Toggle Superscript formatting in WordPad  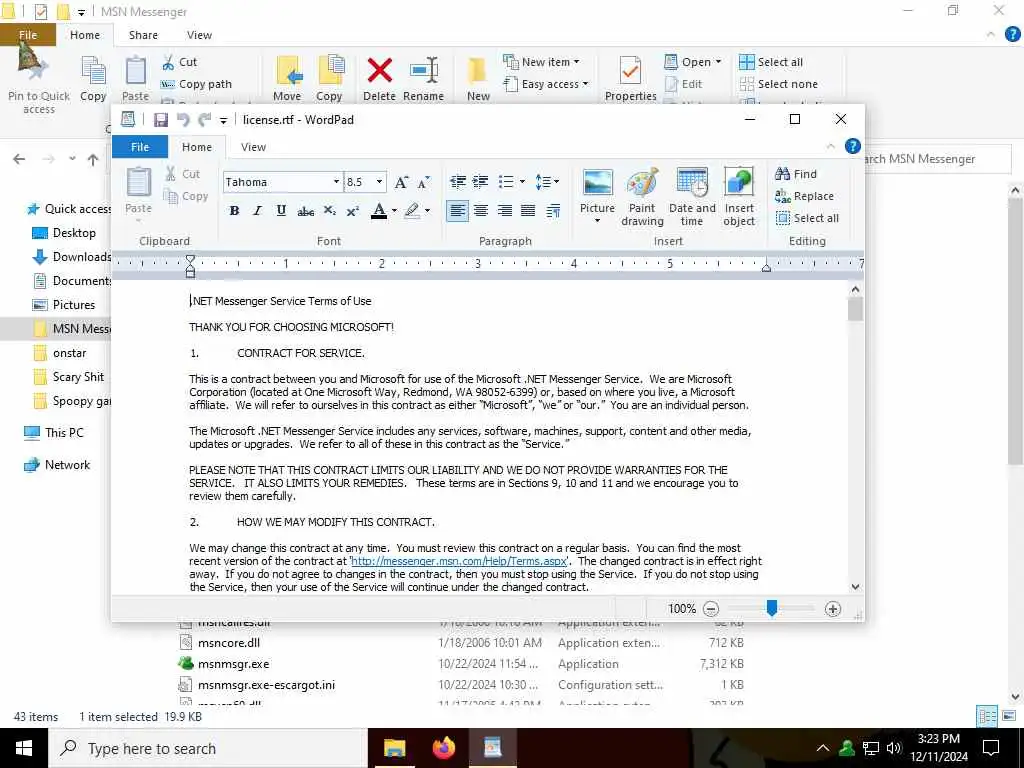click(x=353, y=210)
